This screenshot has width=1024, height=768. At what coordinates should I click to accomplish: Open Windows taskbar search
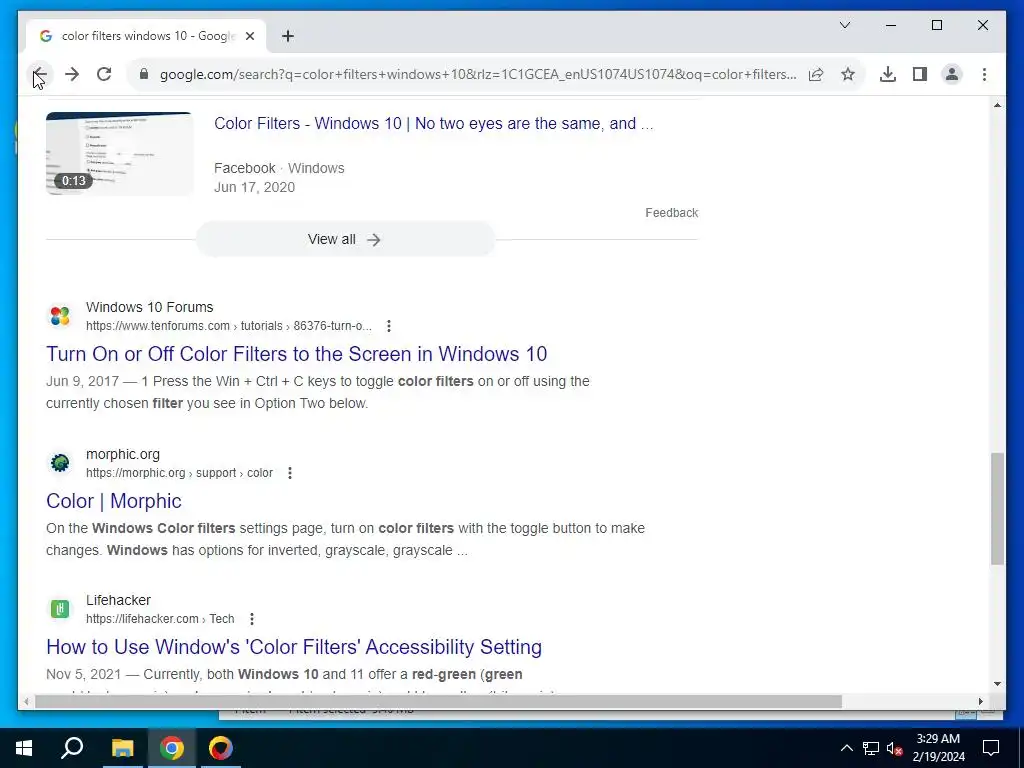pos(72,748)
